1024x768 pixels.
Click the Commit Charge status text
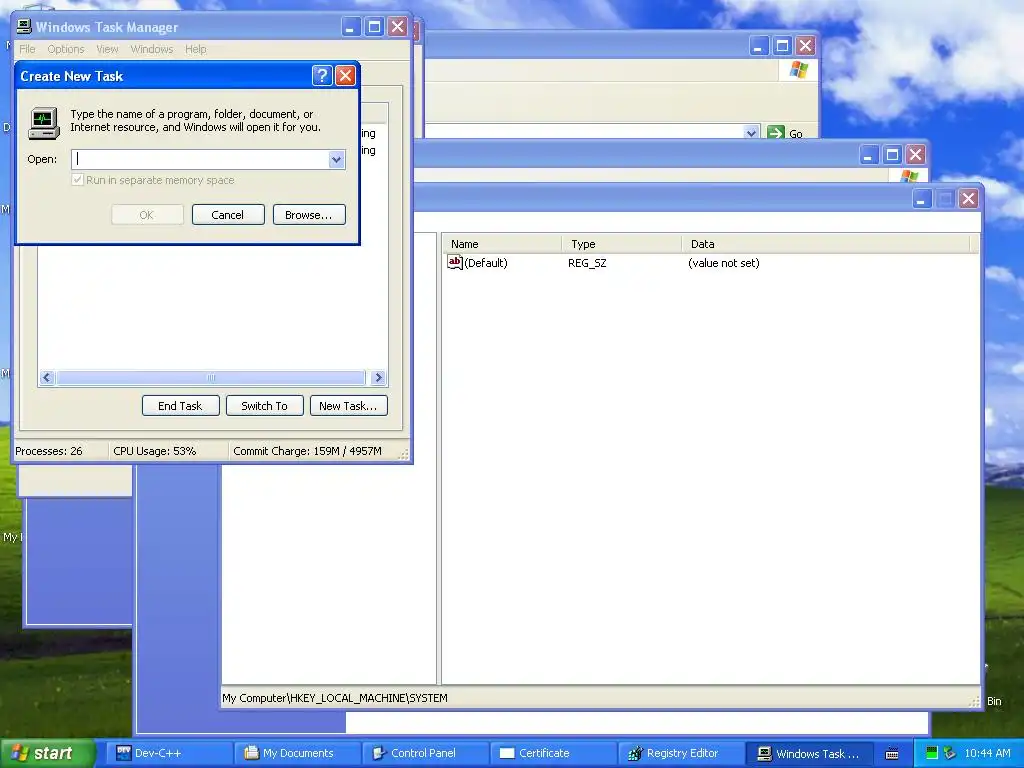(x=308, y=451)
